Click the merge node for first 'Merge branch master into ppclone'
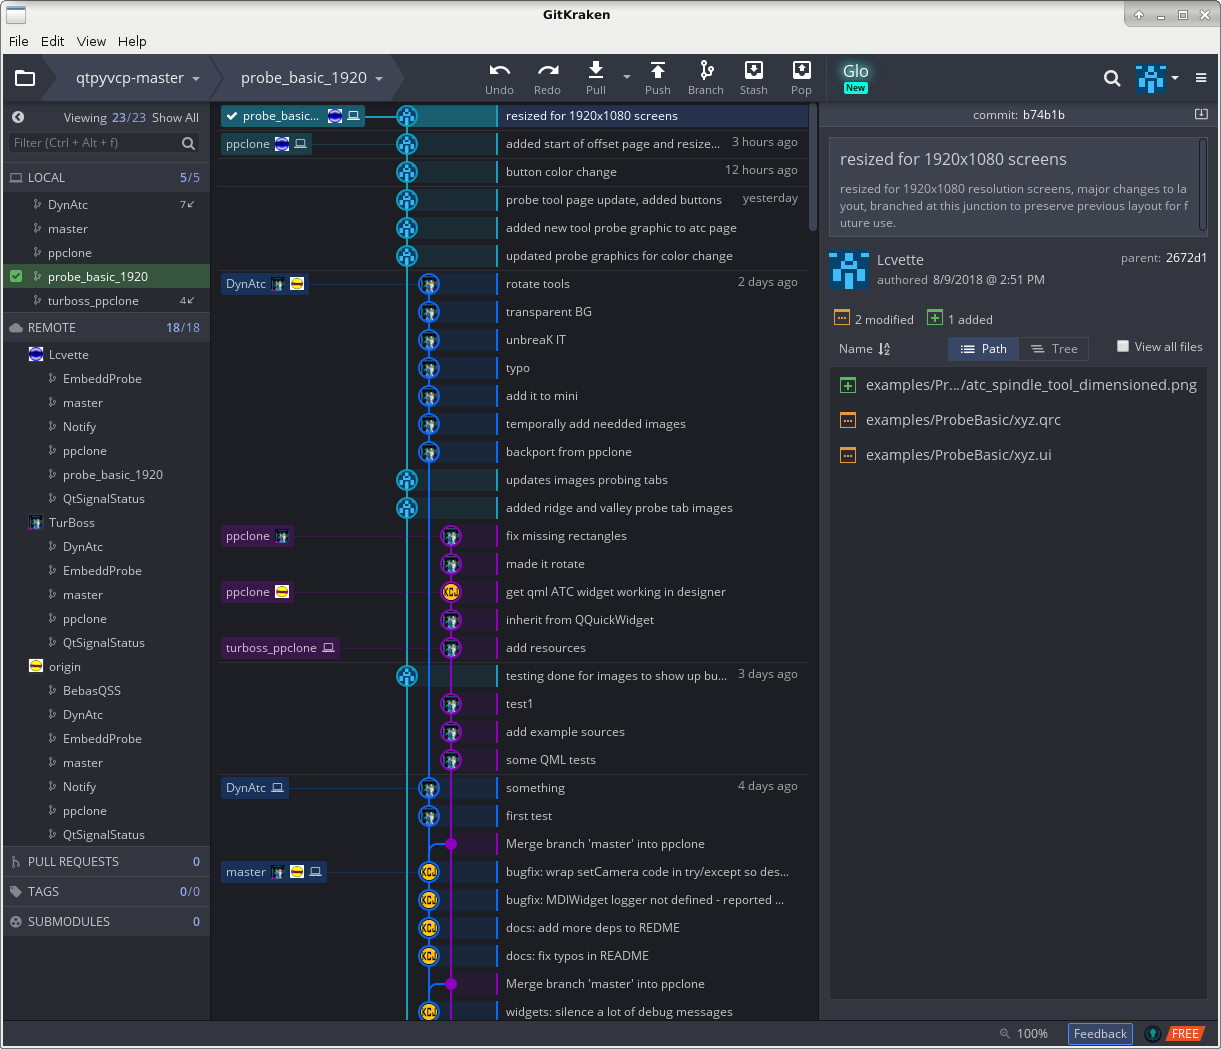Screen dimensions: 1221x1049 point(451,844)
